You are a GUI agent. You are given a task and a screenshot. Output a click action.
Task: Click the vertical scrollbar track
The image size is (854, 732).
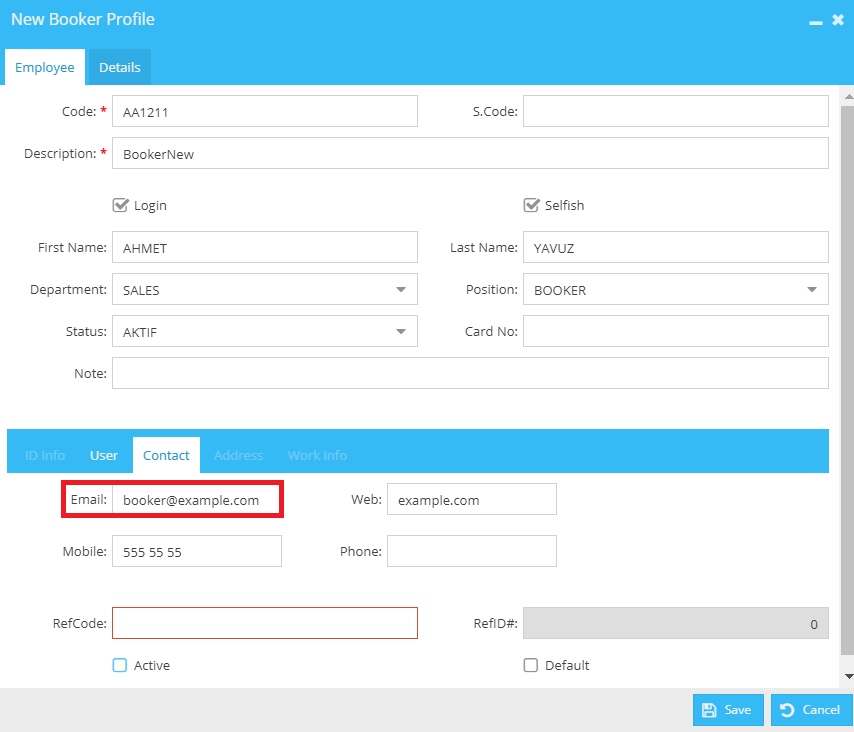848,381
